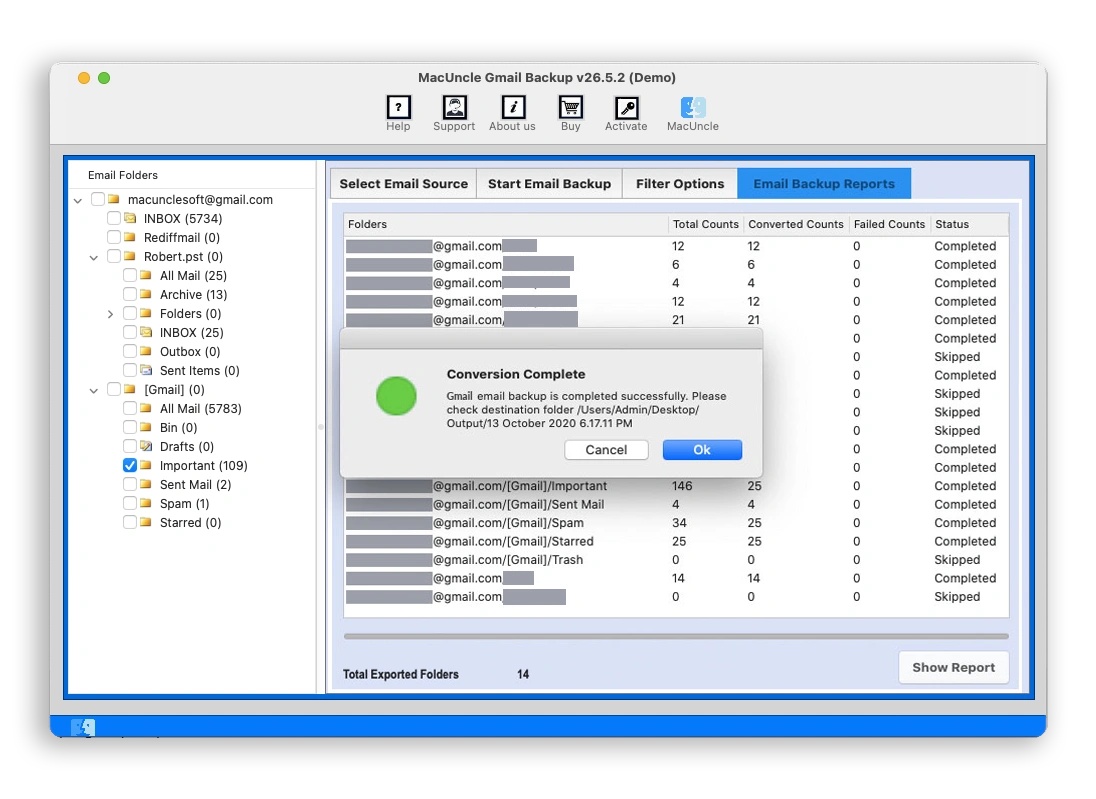Switch to Filter Options tab
The image size is (1096, 799).
pyautogui.click(x=679, y=184)
